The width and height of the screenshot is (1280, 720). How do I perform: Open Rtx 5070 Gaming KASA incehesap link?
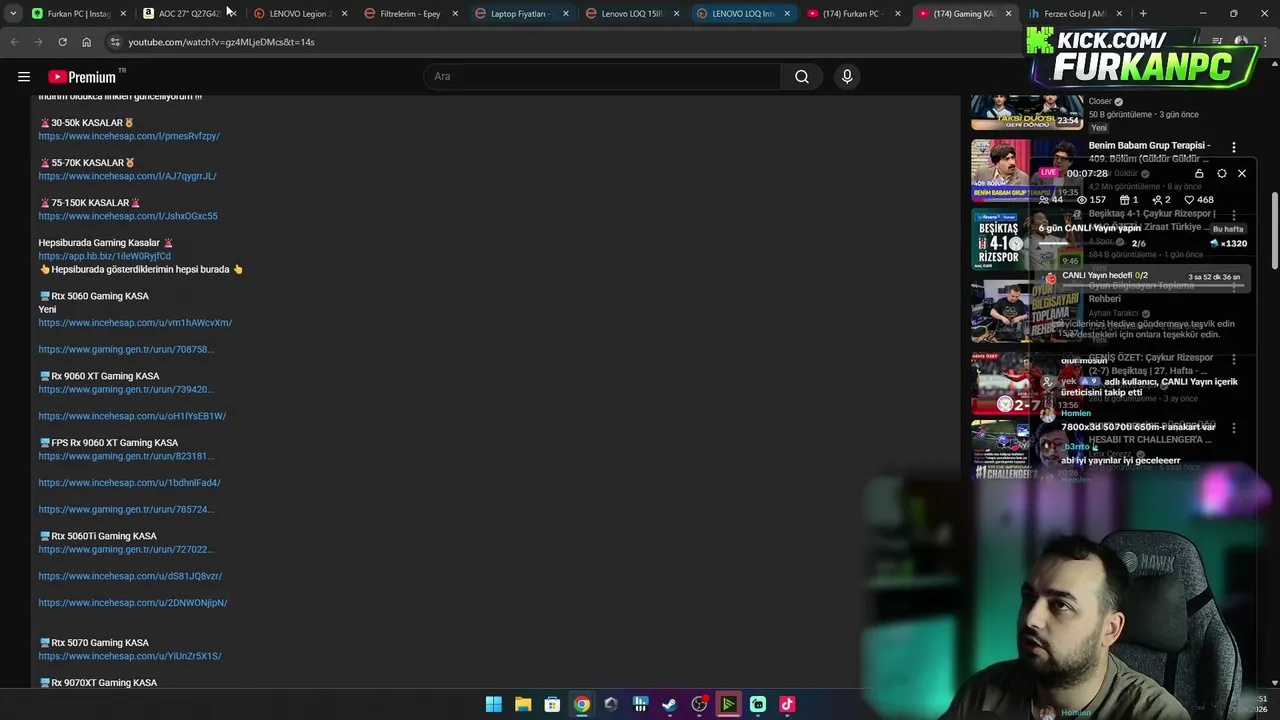tap(130, 656)
